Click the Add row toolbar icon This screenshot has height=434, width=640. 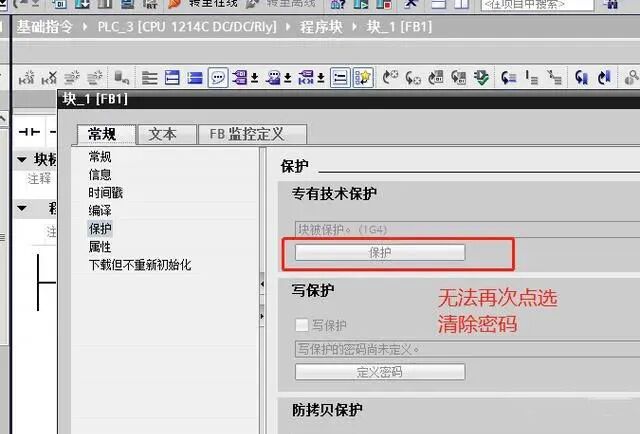pyautogui.click(x=95, y=77)
